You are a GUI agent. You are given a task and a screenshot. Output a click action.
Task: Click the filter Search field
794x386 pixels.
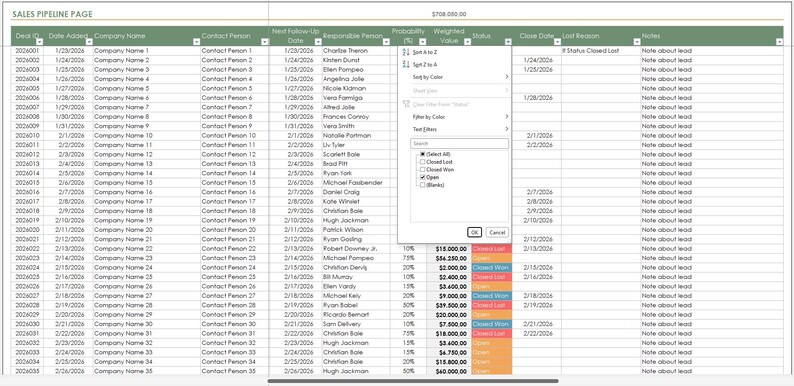point(459,144)
